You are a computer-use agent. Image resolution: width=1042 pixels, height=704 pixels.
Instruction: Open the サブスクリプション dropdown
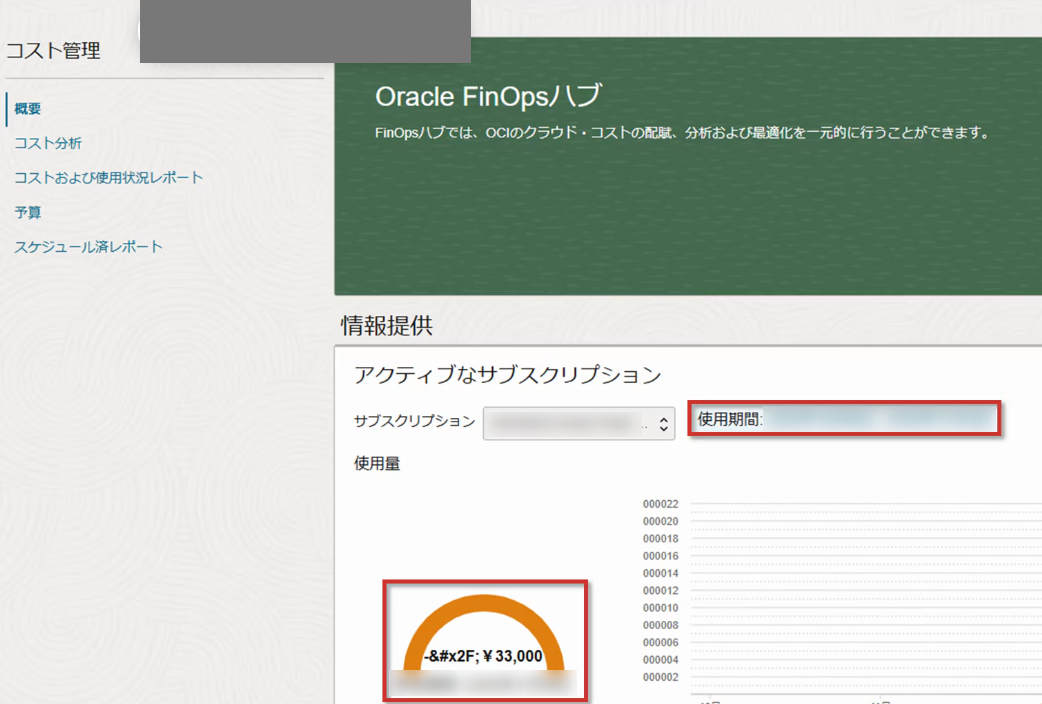(x=579, y=423)
